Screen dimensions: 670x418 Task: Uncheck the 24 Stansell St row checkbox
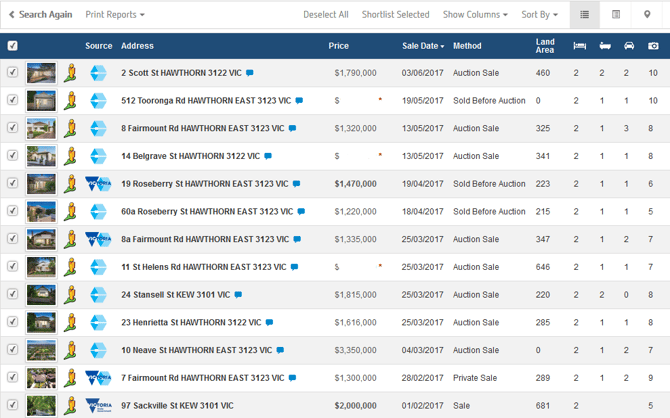[12, 294]
